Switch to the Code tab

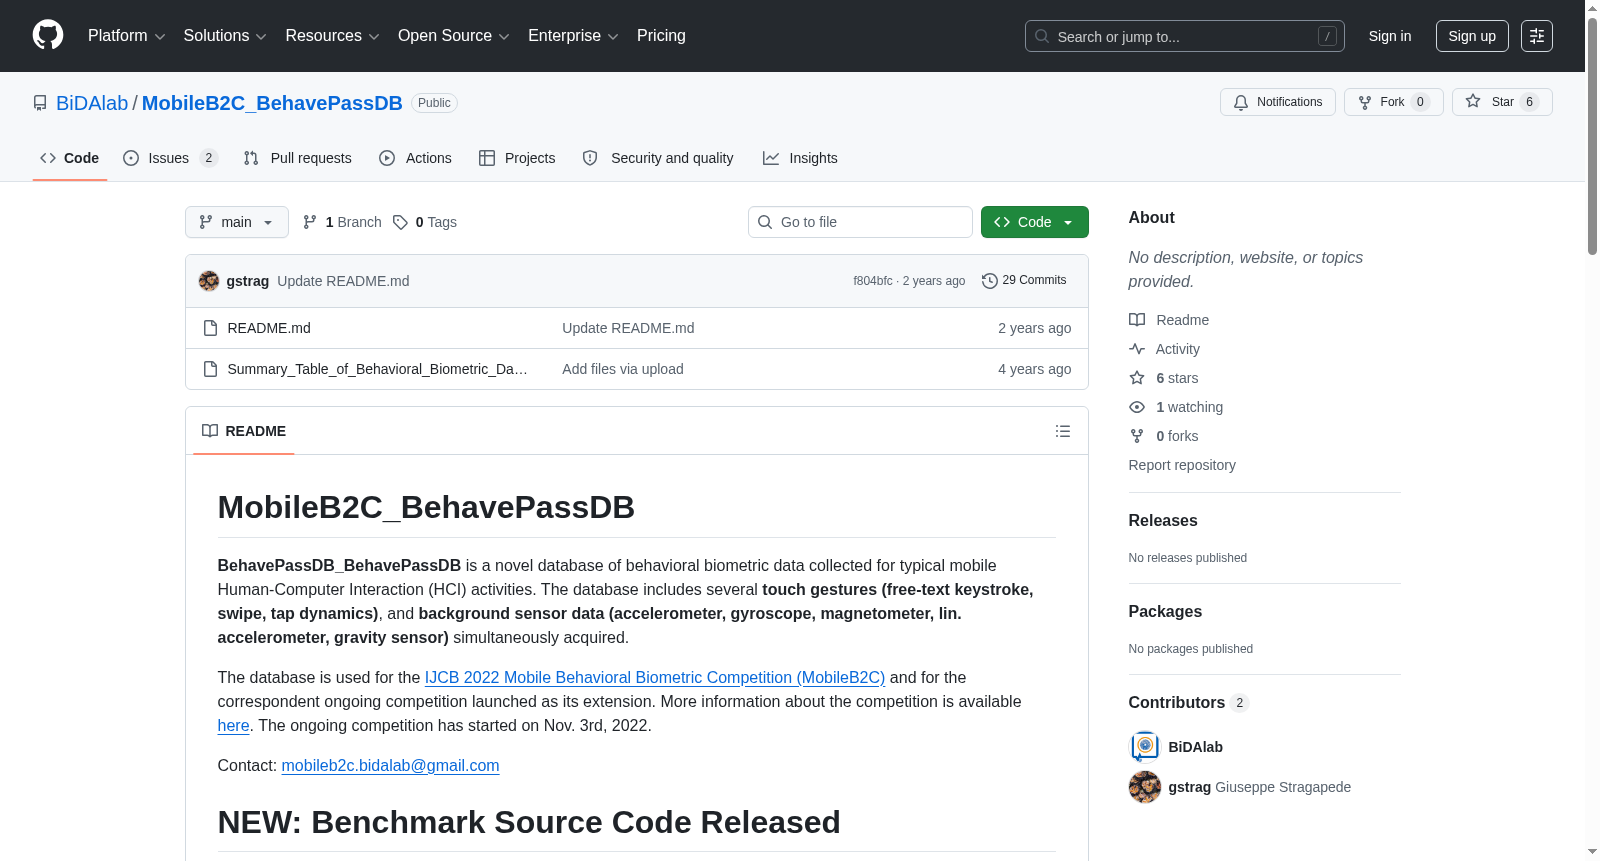(70, 158)
